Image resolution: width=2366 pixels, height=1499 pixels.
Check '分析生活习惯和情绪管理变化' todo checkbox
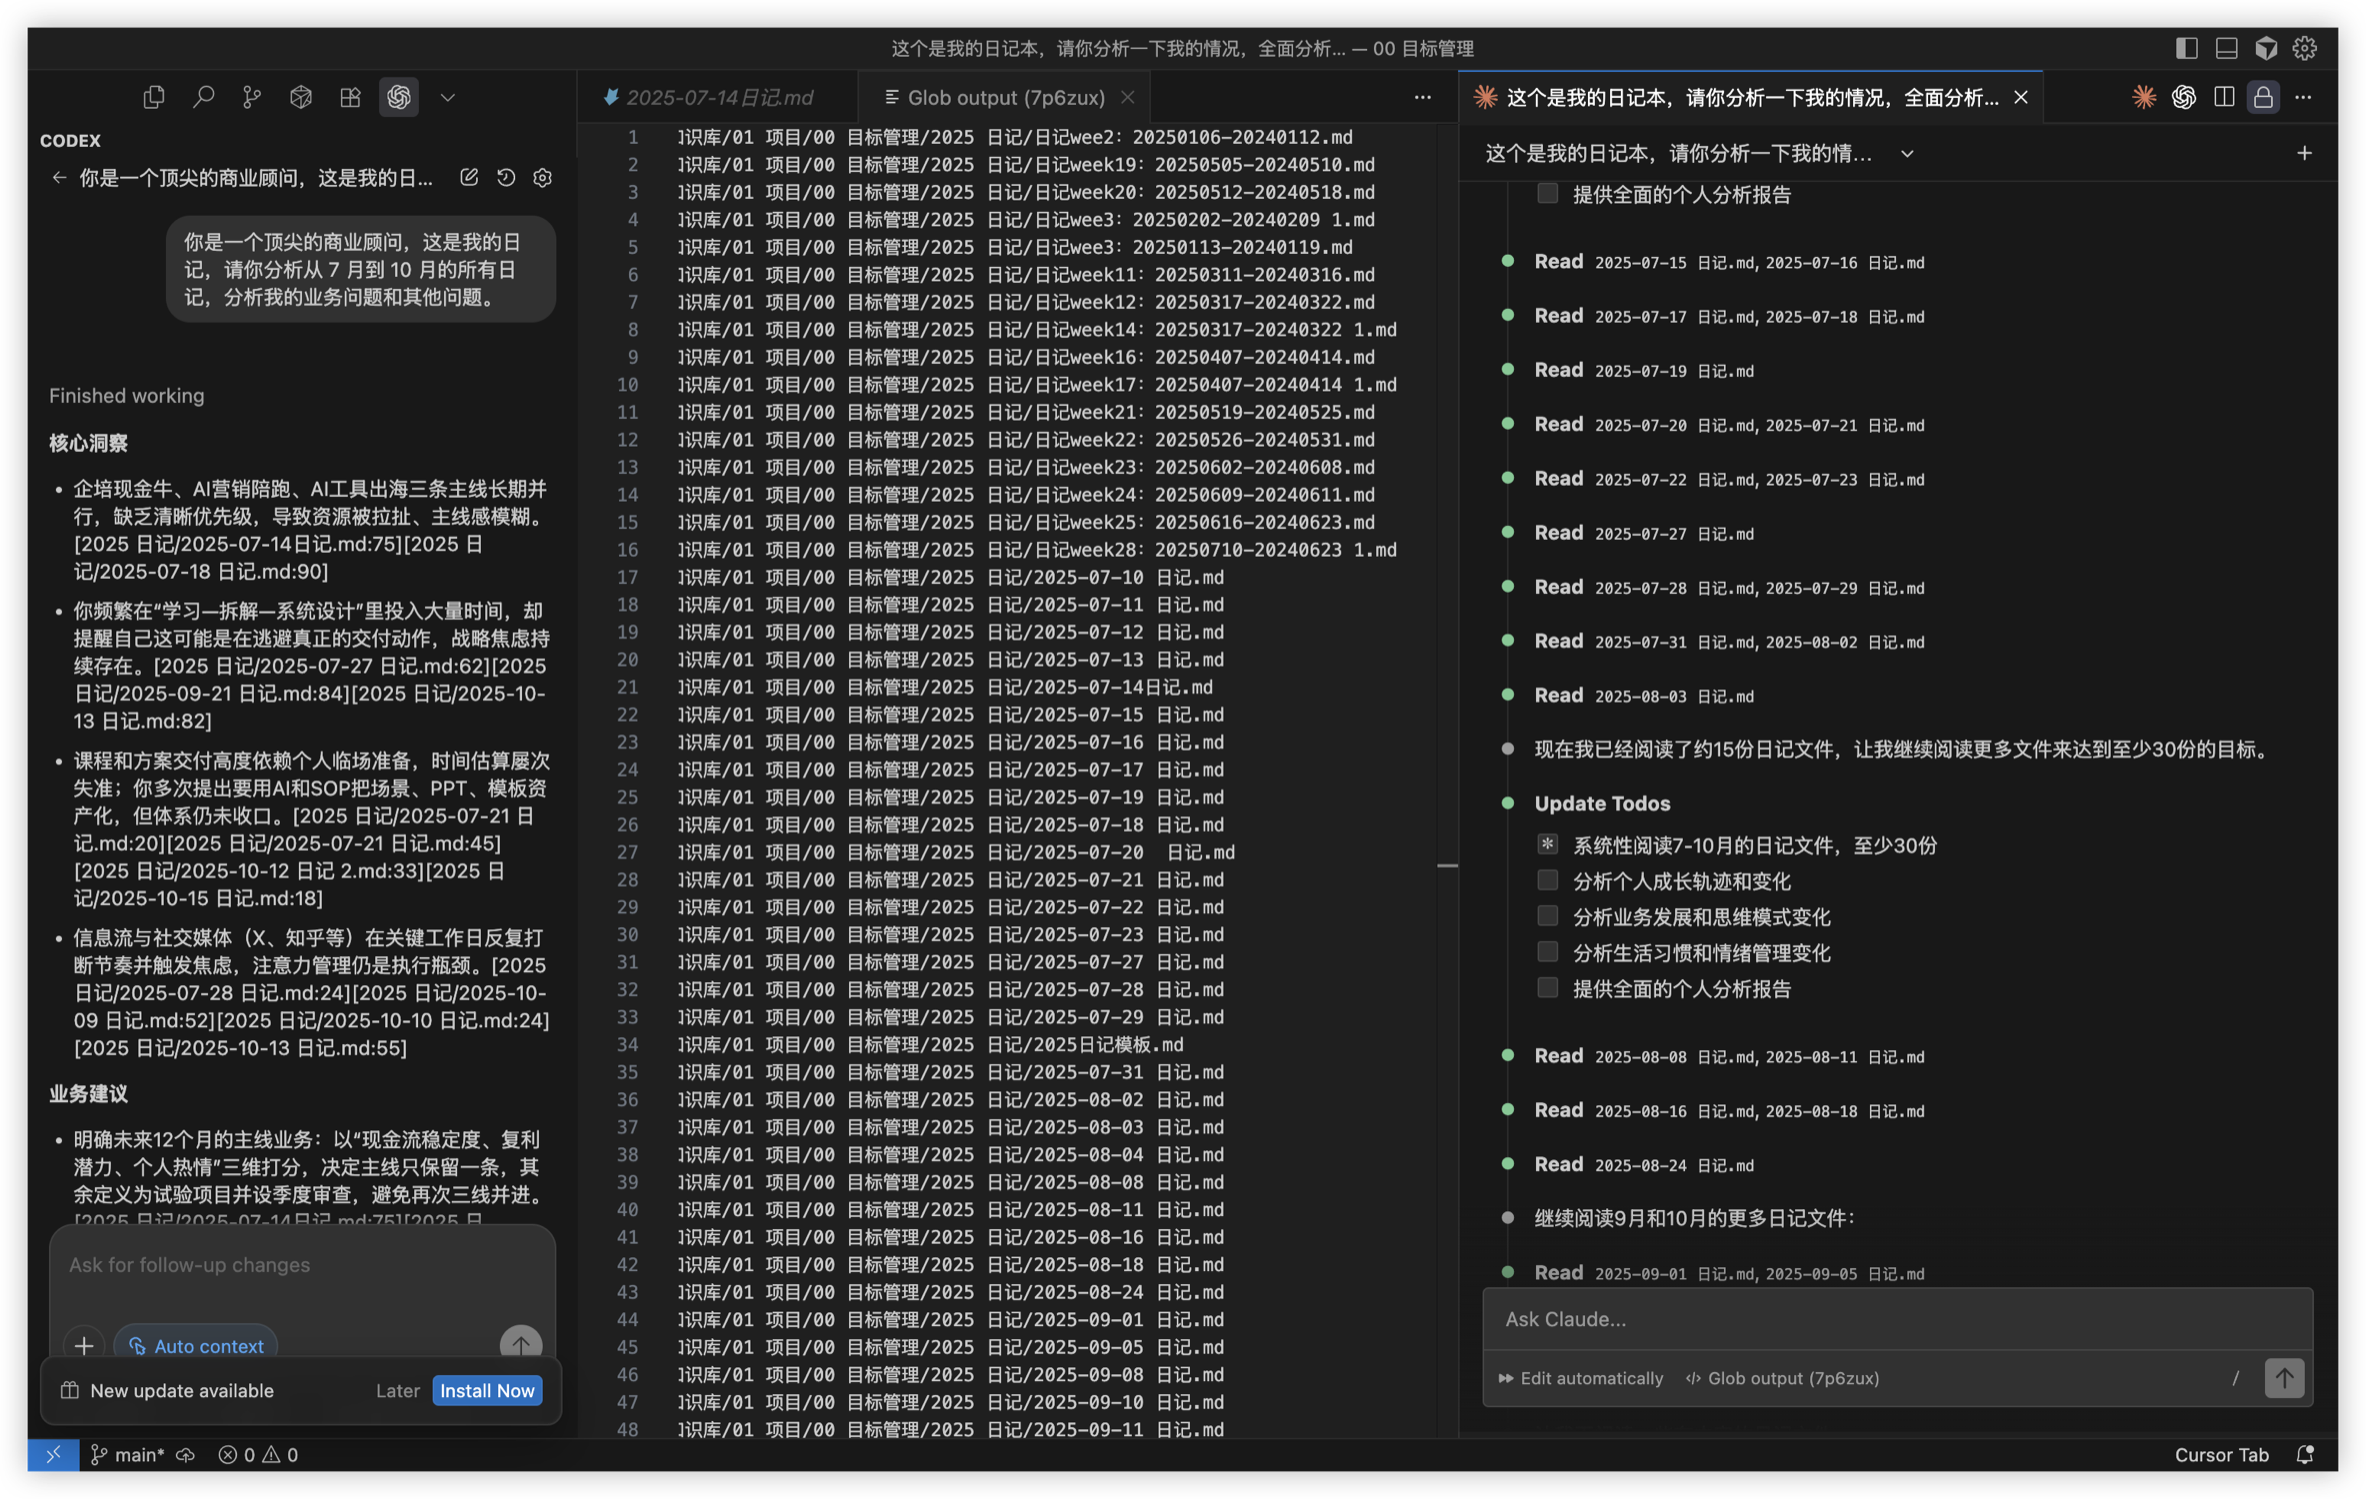point(1547,952)
